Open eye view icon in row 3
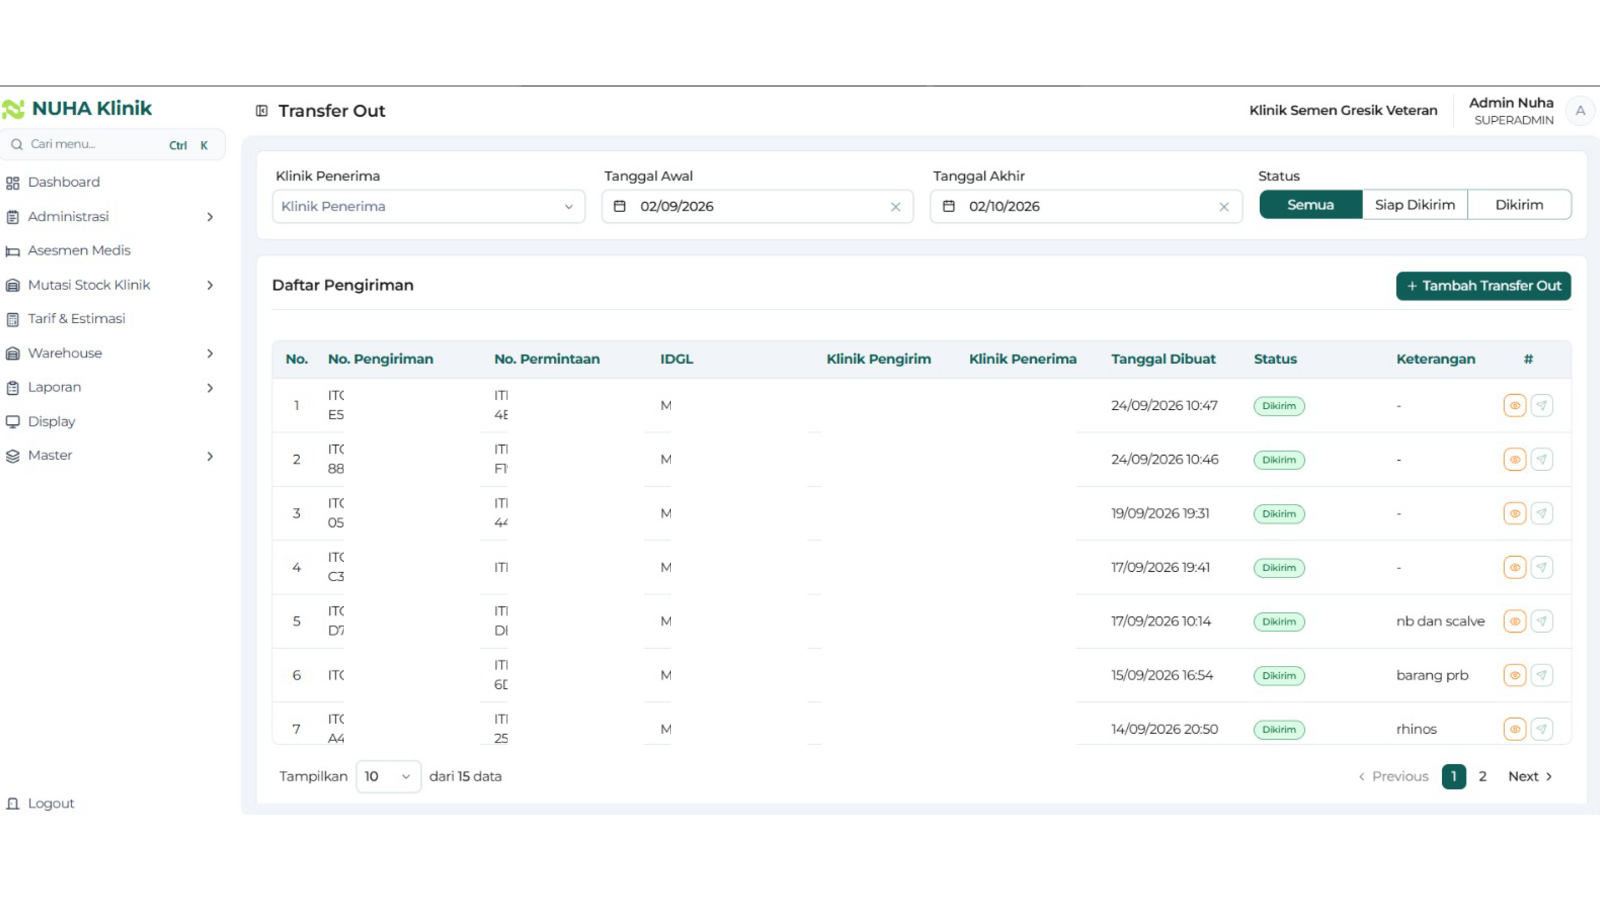This screenshot has height=900, width=1600. pos(1514,514)
